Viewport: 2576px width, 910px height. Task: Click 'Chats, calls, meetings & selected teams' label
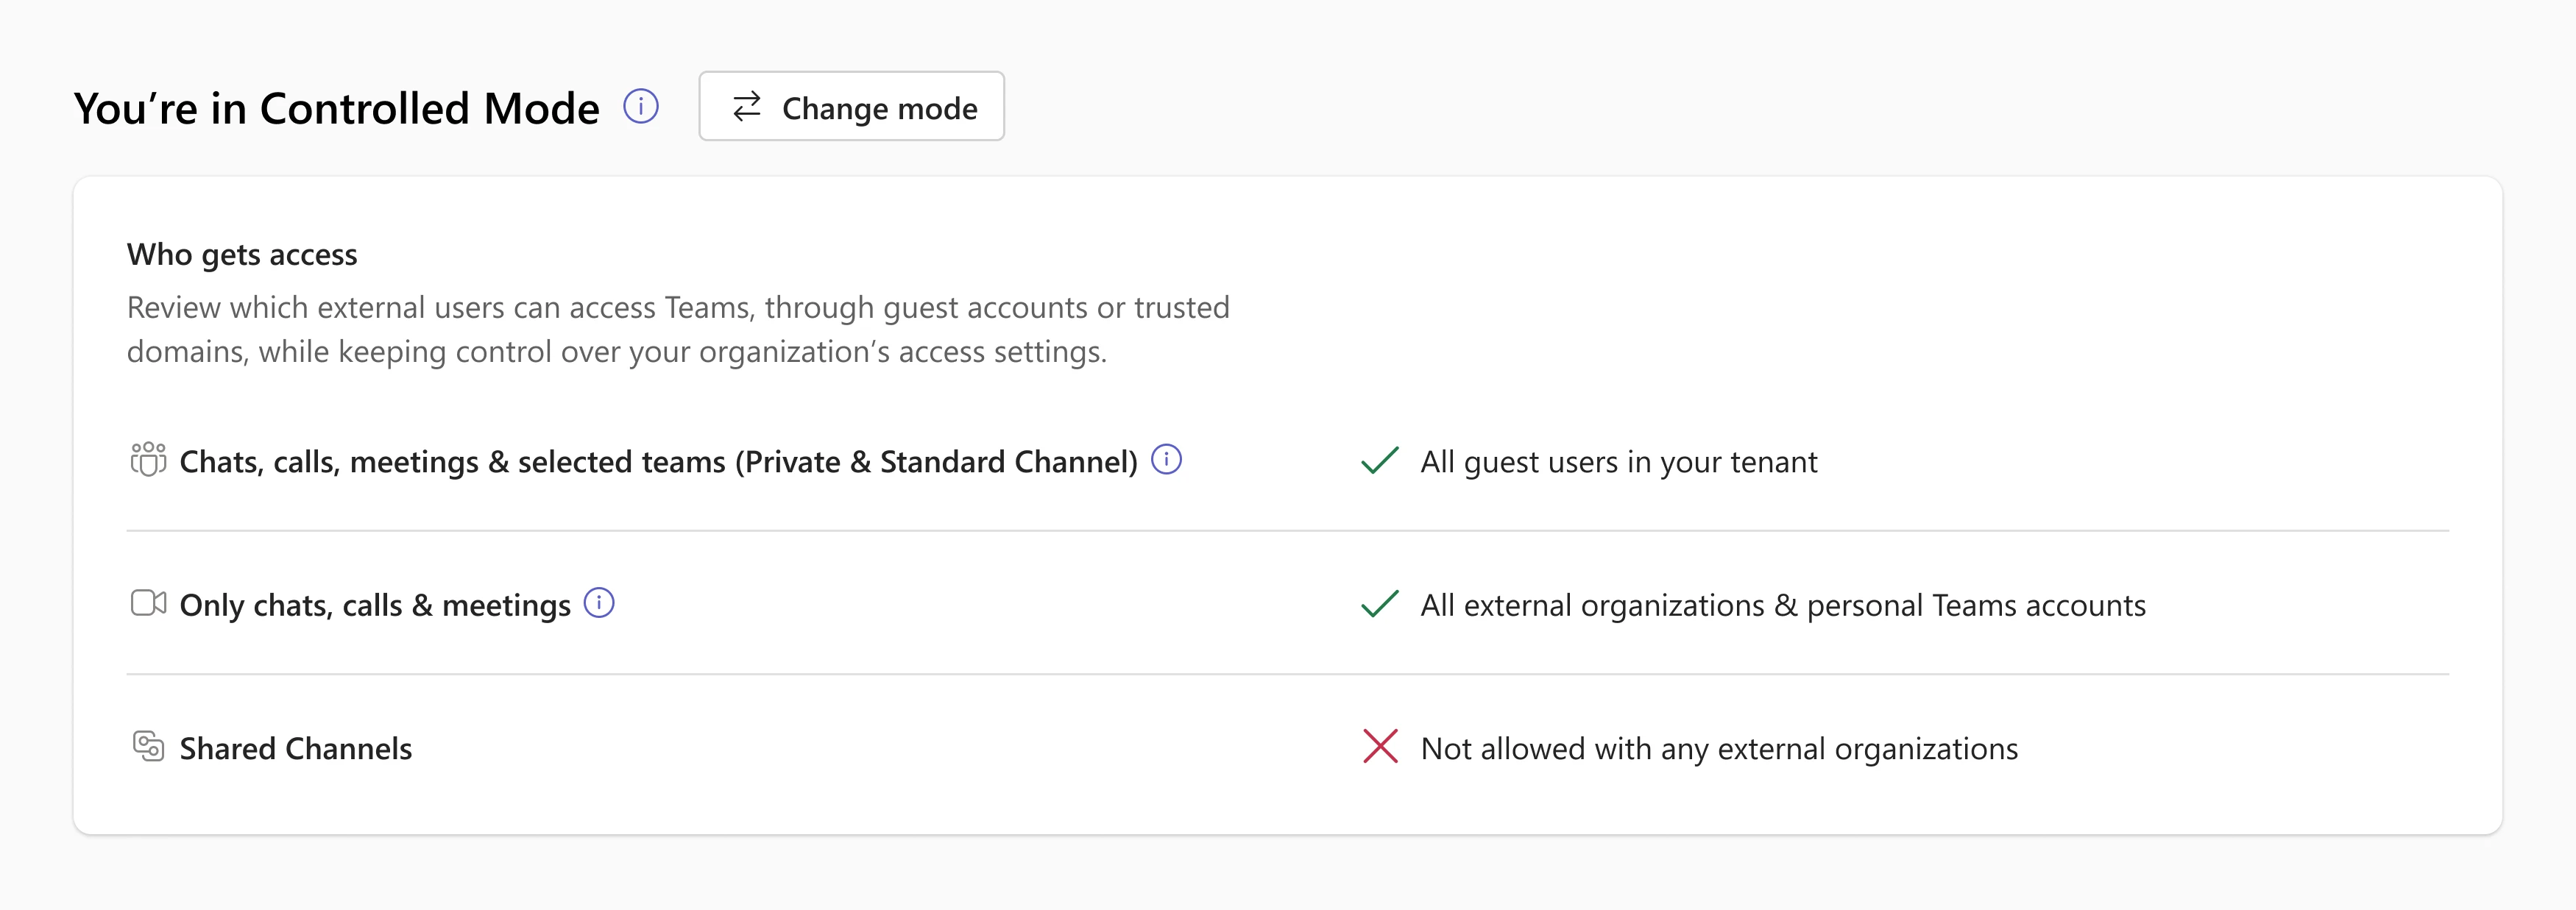pyautogui.click(x=659, y=462)
